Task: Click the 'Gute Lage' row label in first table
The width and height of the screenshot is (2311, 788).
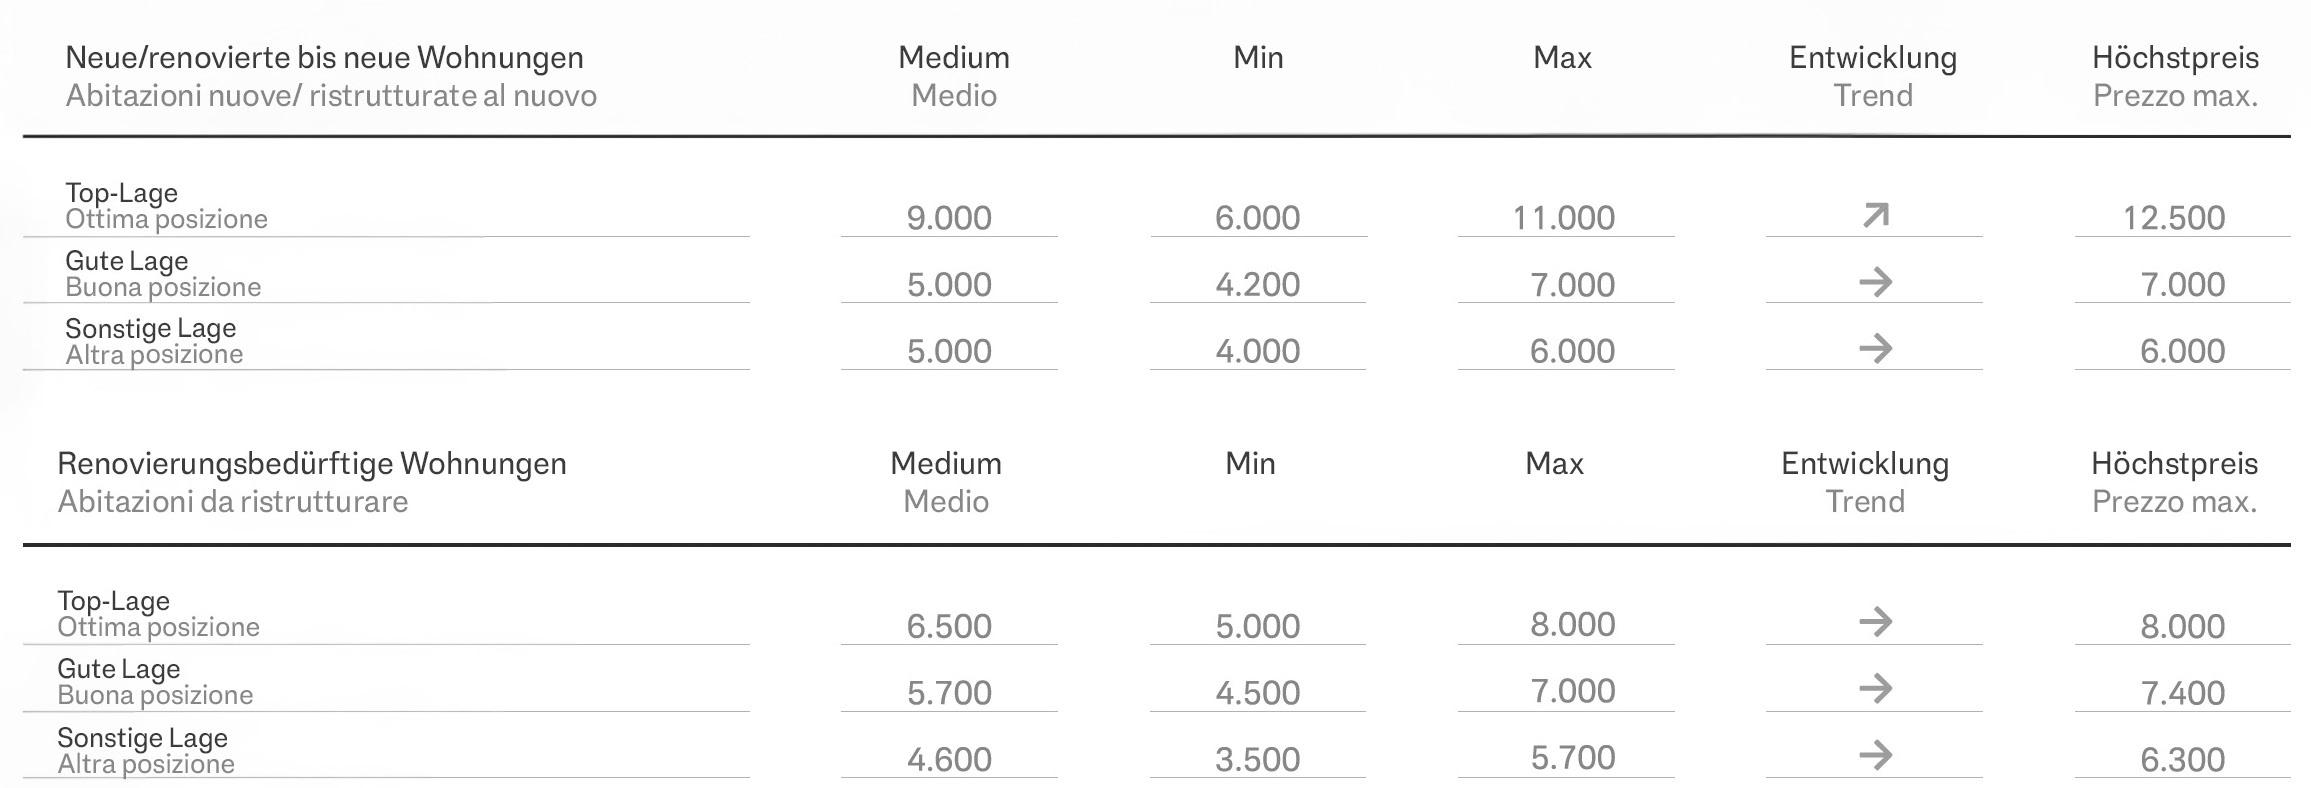Action: (x=127, y=261)
